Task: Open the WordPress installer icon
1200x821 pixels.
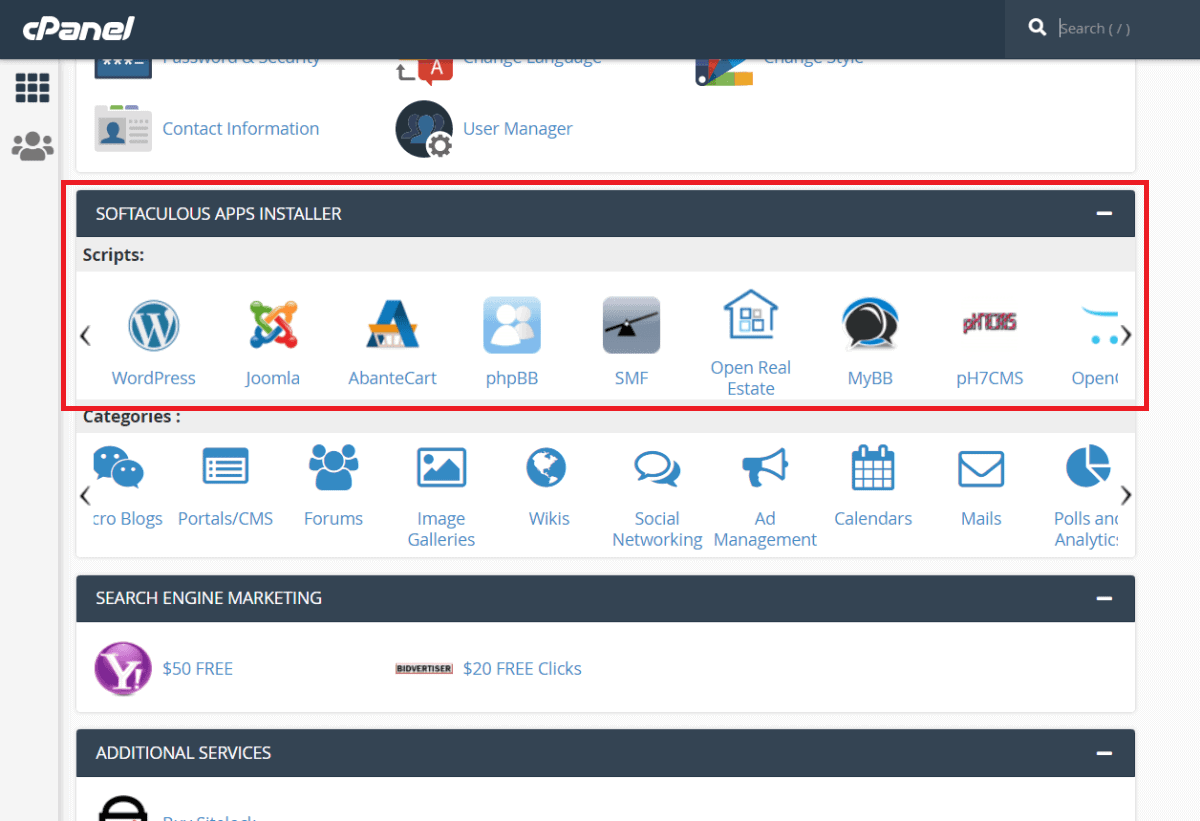Action: pos(153,325)
